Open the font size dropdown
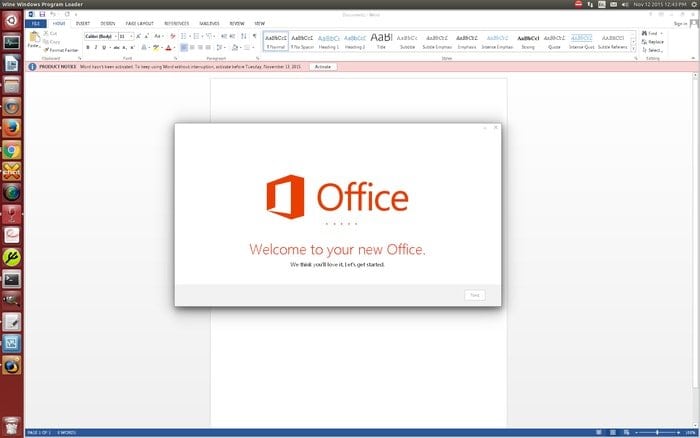Viewport: 700px width, 438px height. [x=131, y=36]
